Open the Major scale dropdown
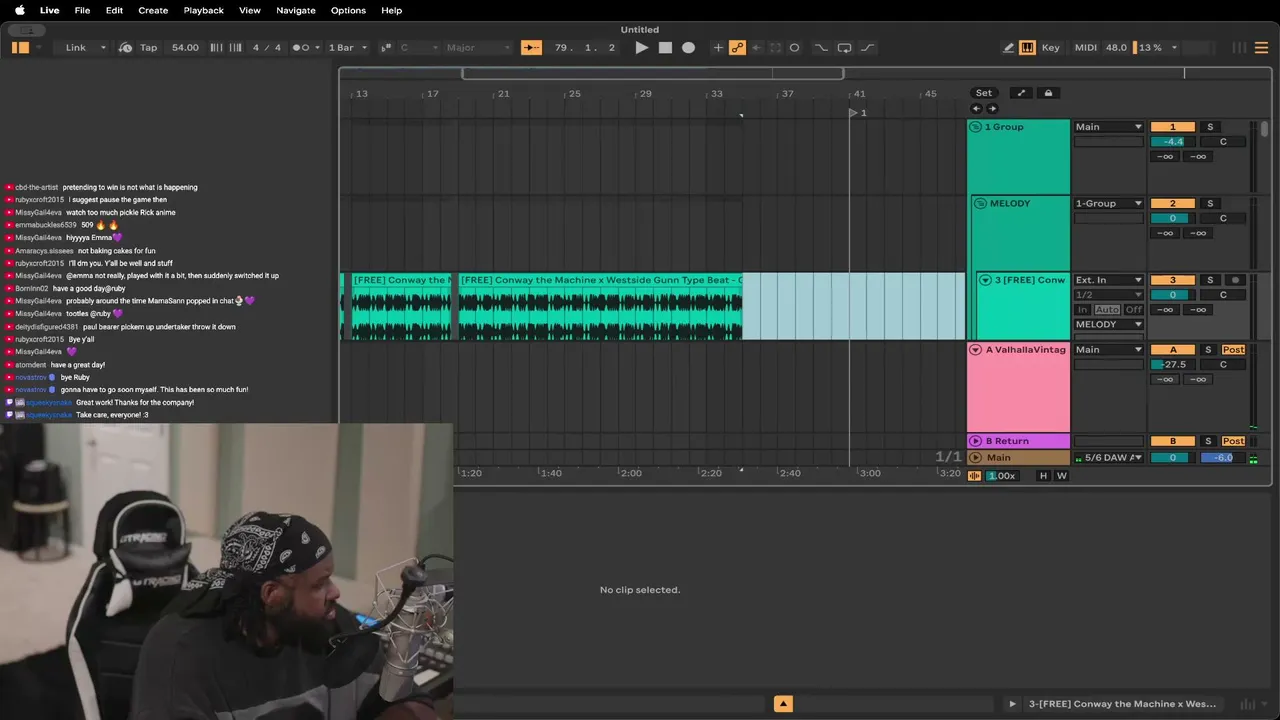This screenshot has height=720, width=1280. pos(478,47)
